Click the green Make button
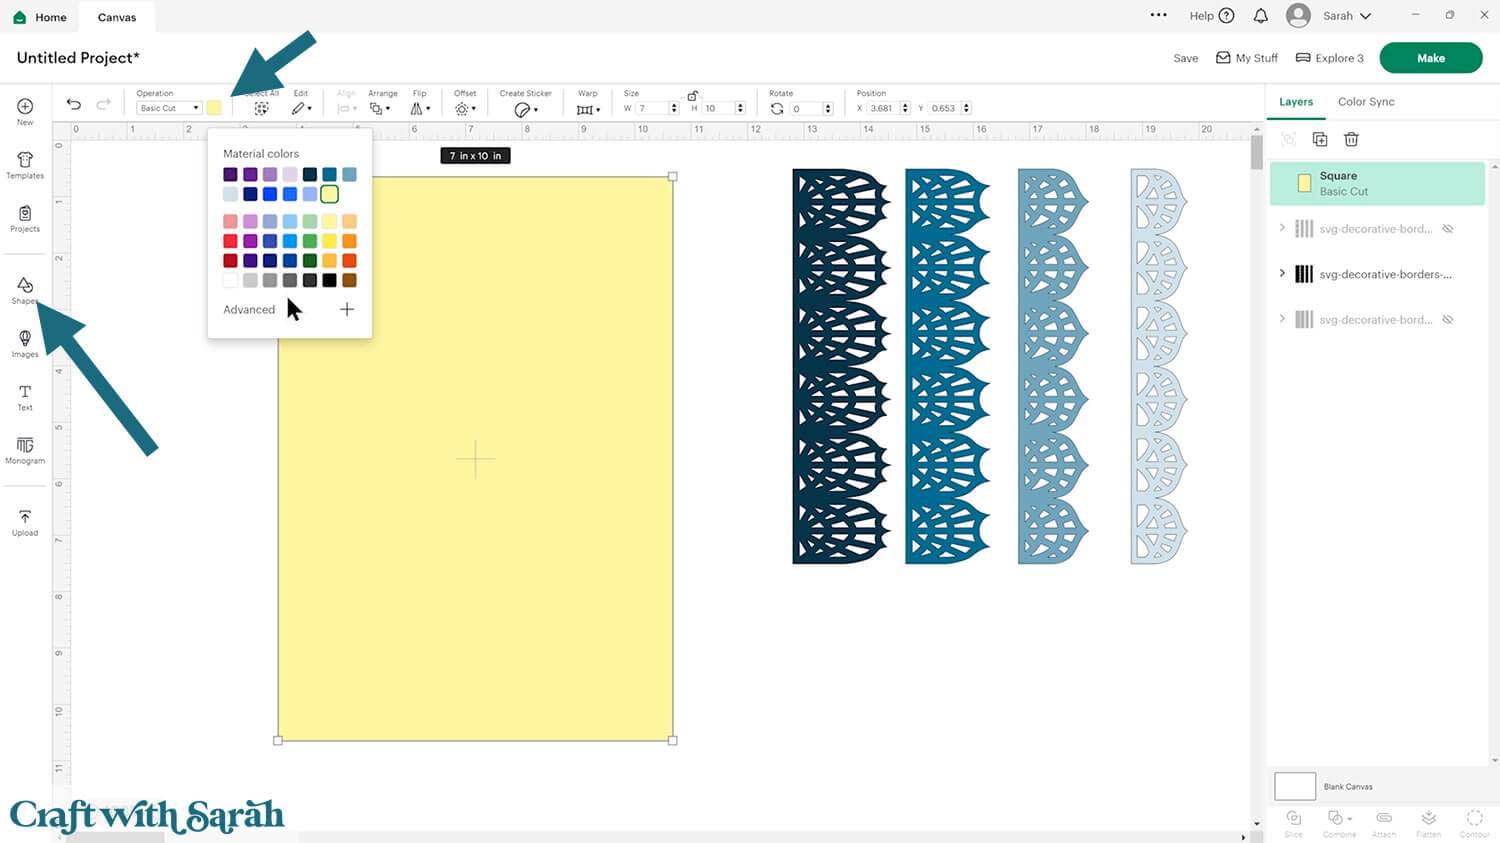Viewport: 1500px width, 843px height. pos(1430,58)
